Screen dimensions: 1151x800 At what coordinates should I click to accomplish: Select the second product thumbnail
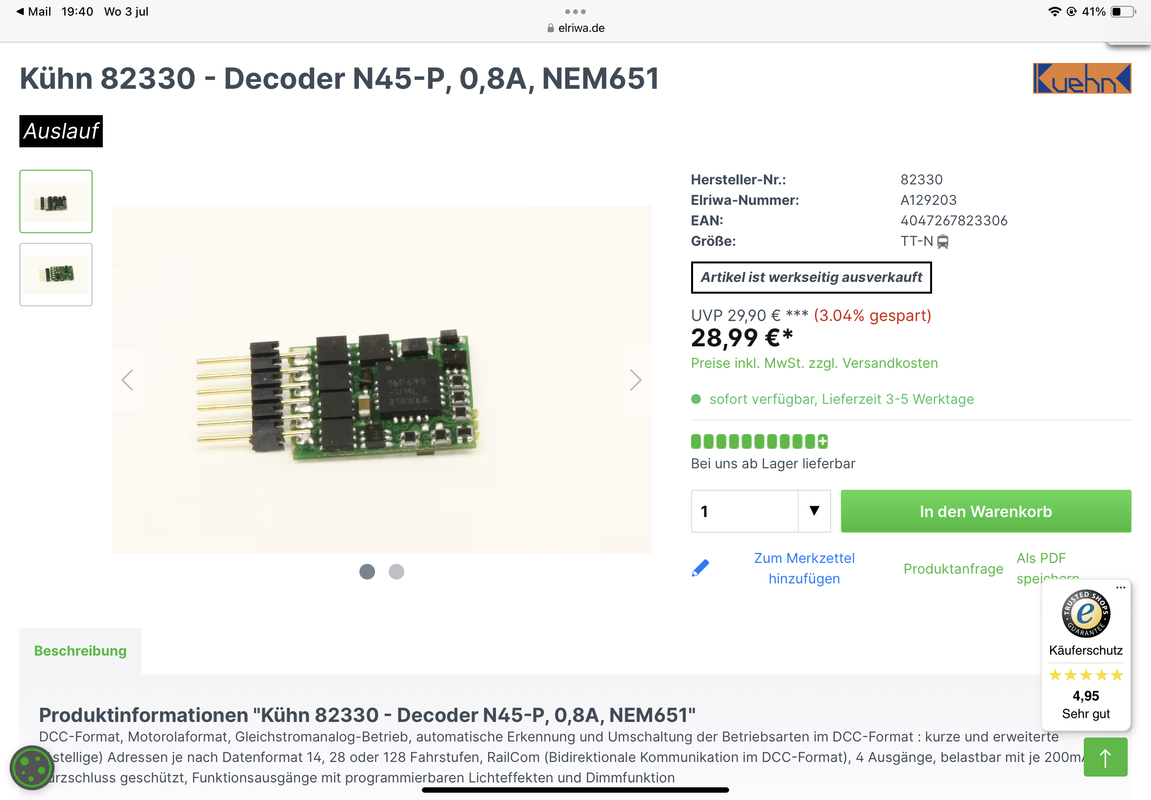(56, 274)
